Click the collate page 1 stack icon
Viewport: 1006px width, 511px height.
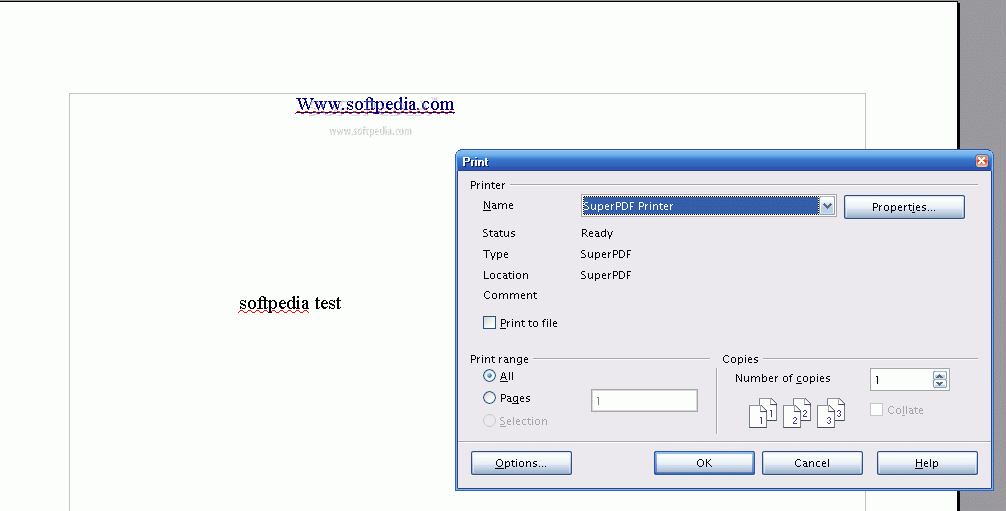763,413
